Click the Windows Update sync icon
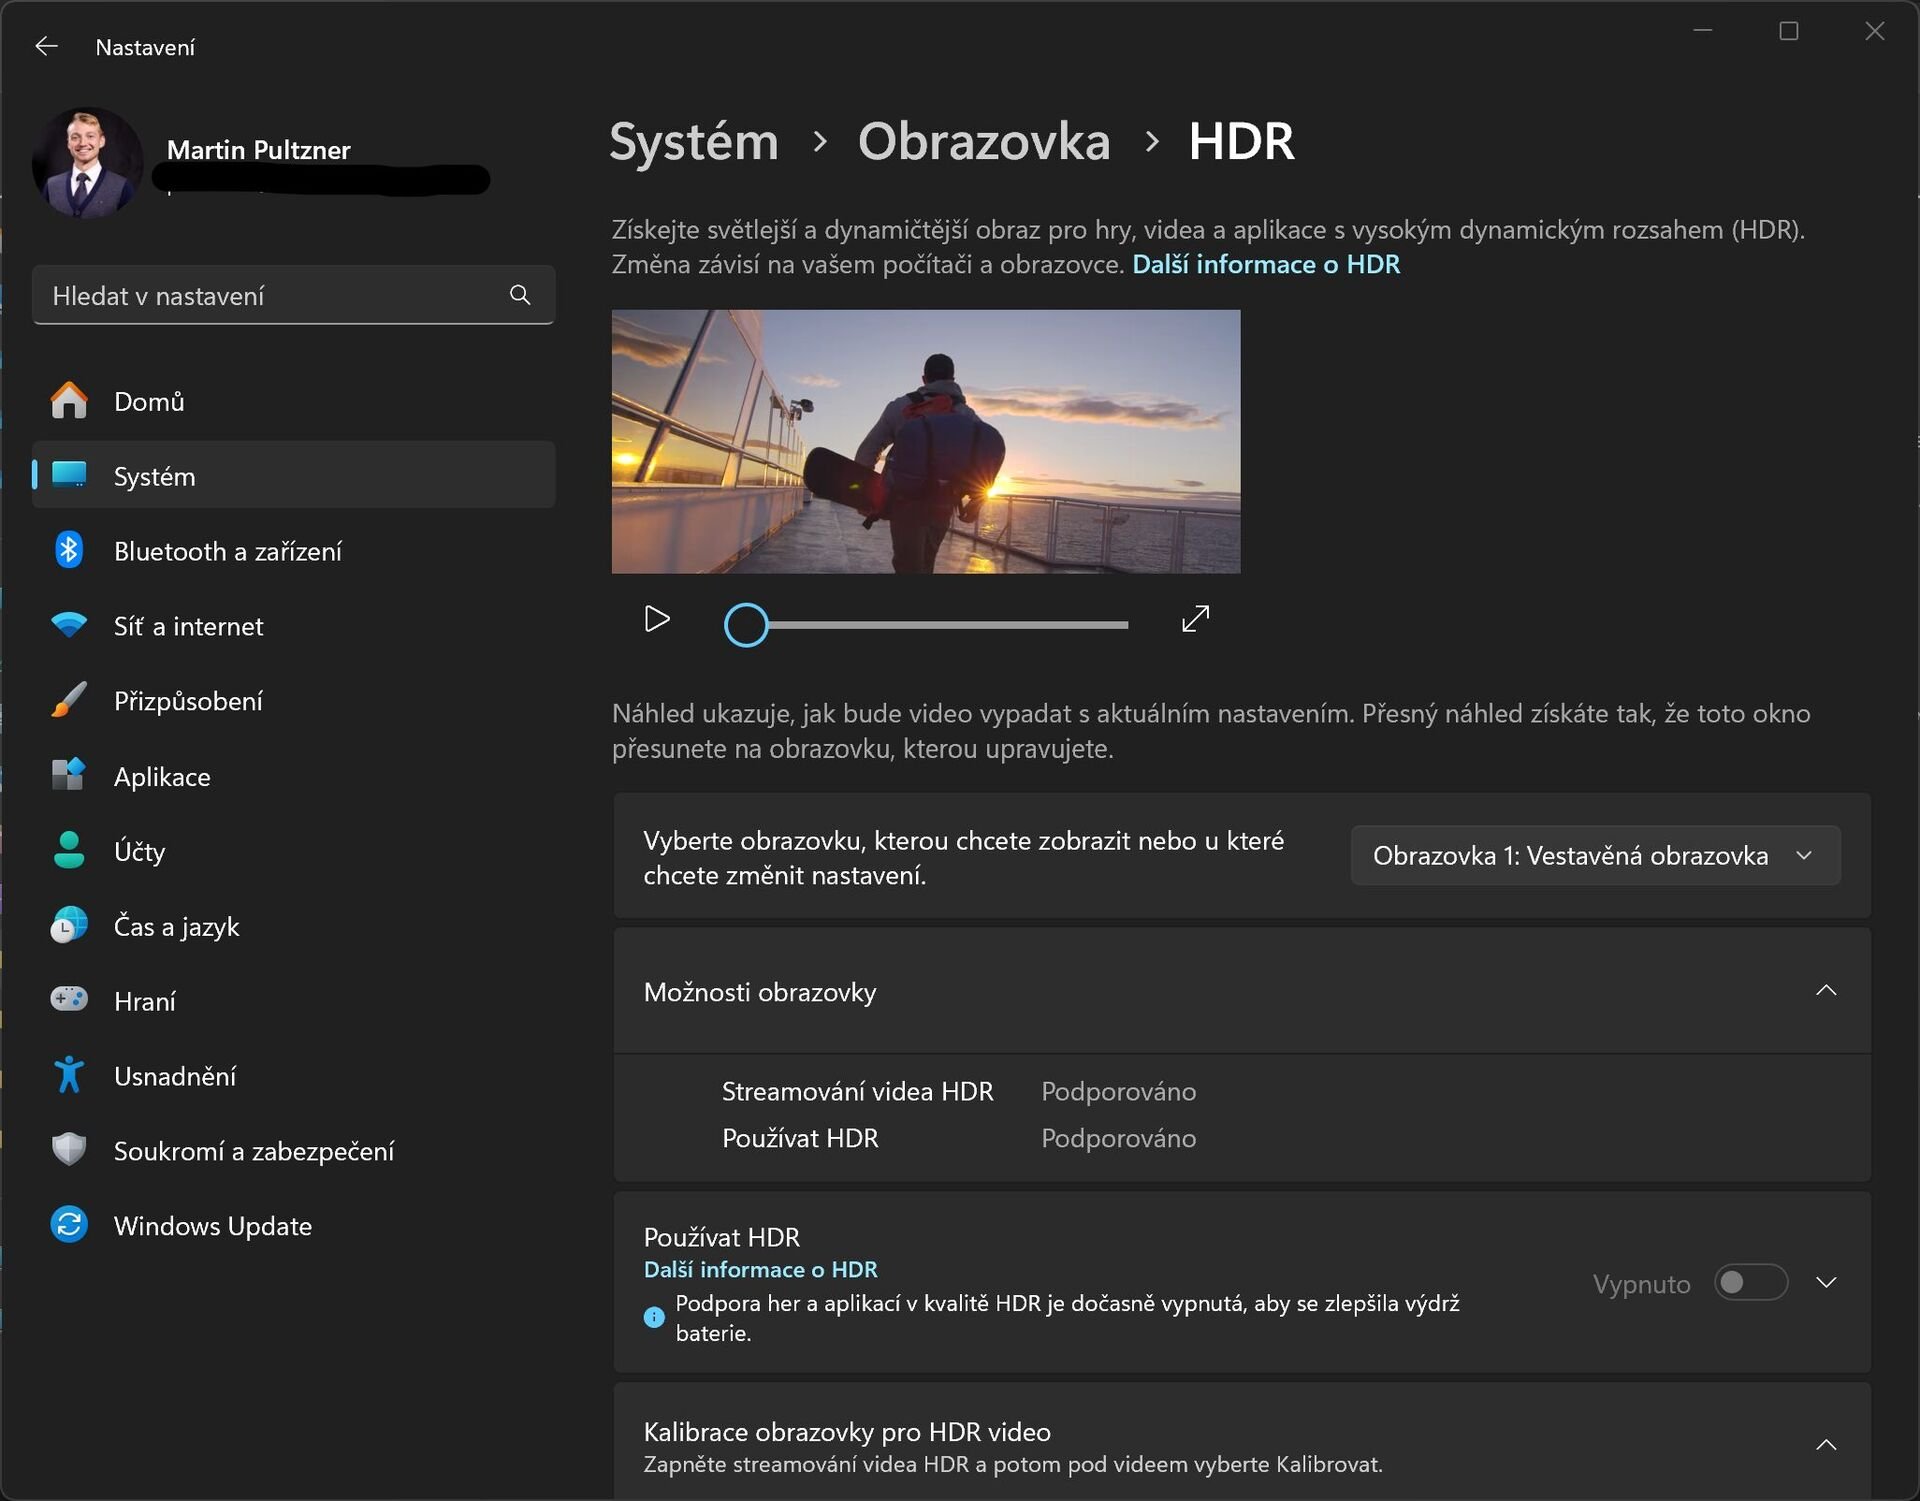This screenshot has width=1920, height=1501. [x=69, y=1225]
